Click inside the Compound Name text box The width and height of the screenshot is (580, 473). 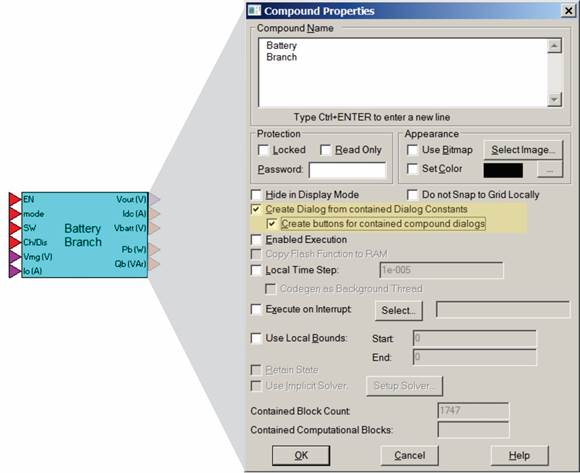[402, 72]
